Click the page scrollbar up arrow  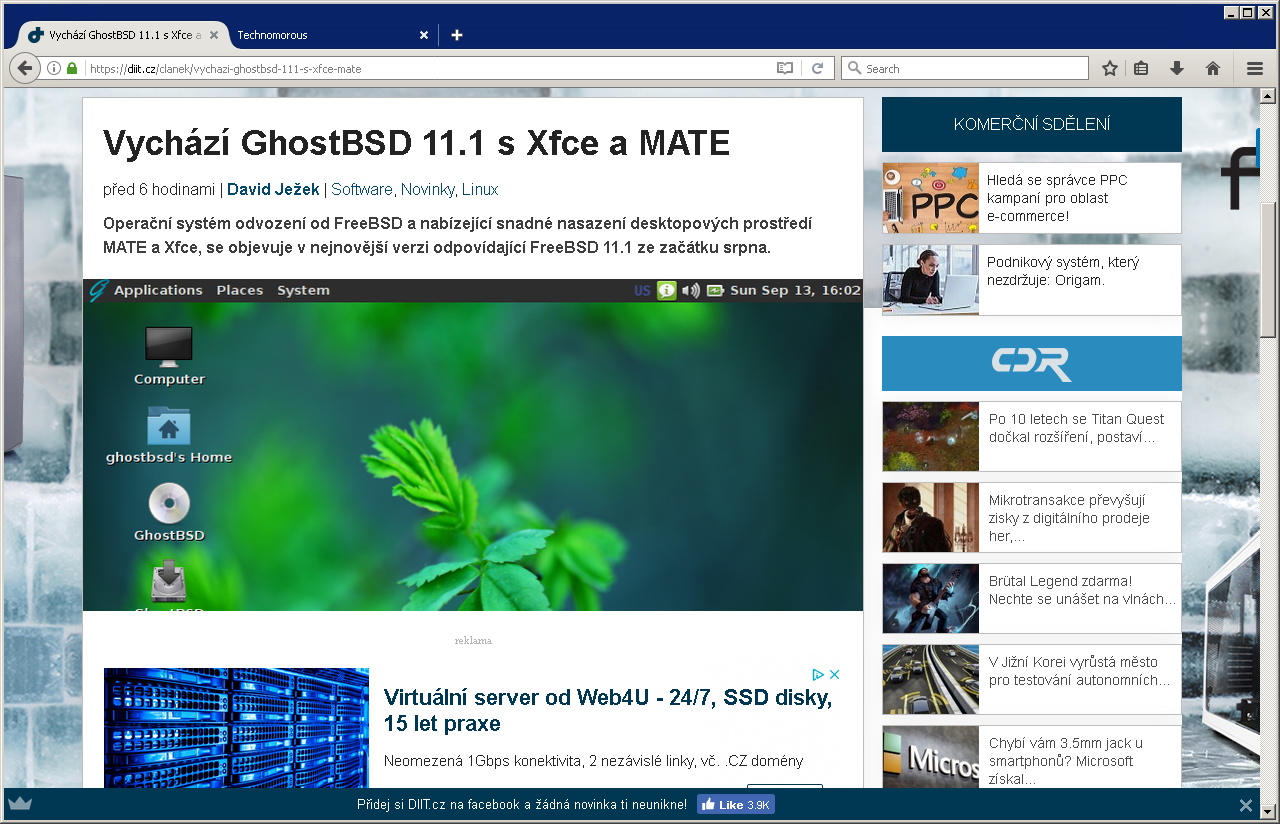(x=1268, y=97)
